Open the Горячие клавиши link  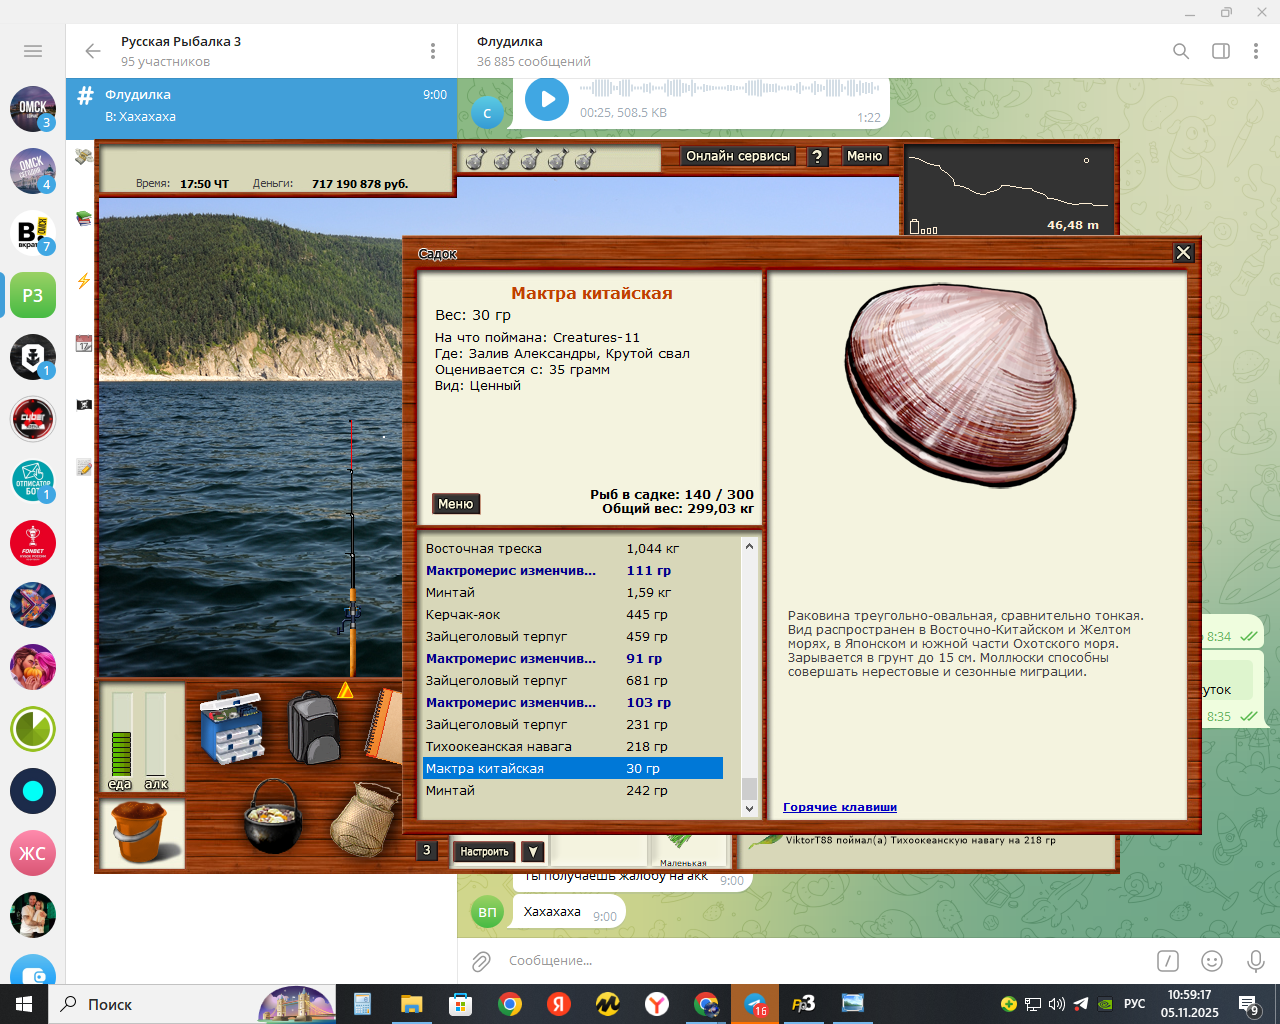[839, 807]
